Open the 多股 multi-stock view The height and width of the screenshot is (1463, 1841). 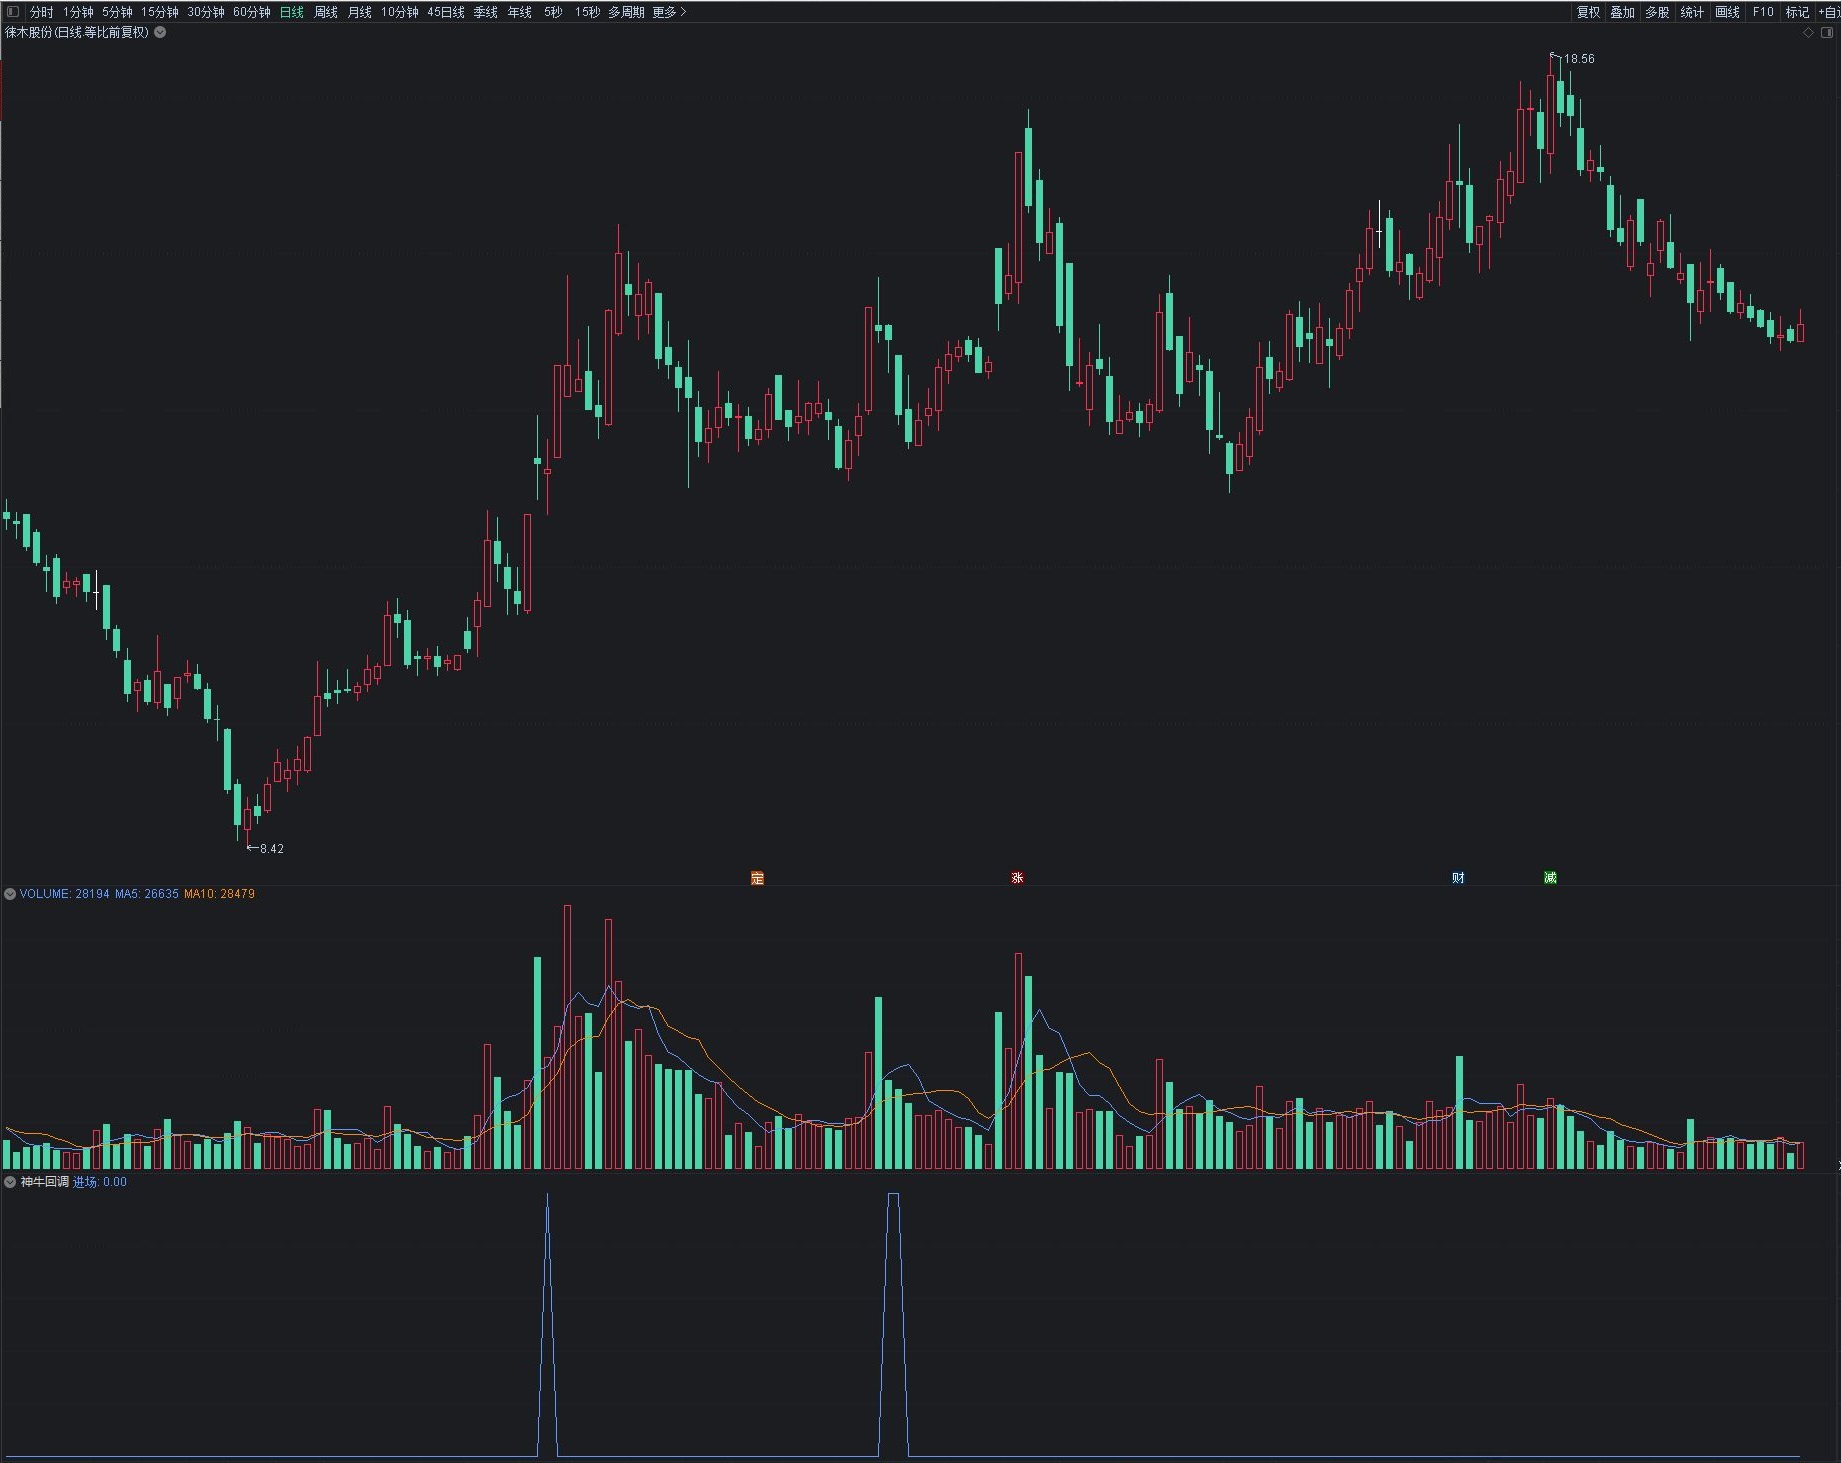click(1657, 12)
